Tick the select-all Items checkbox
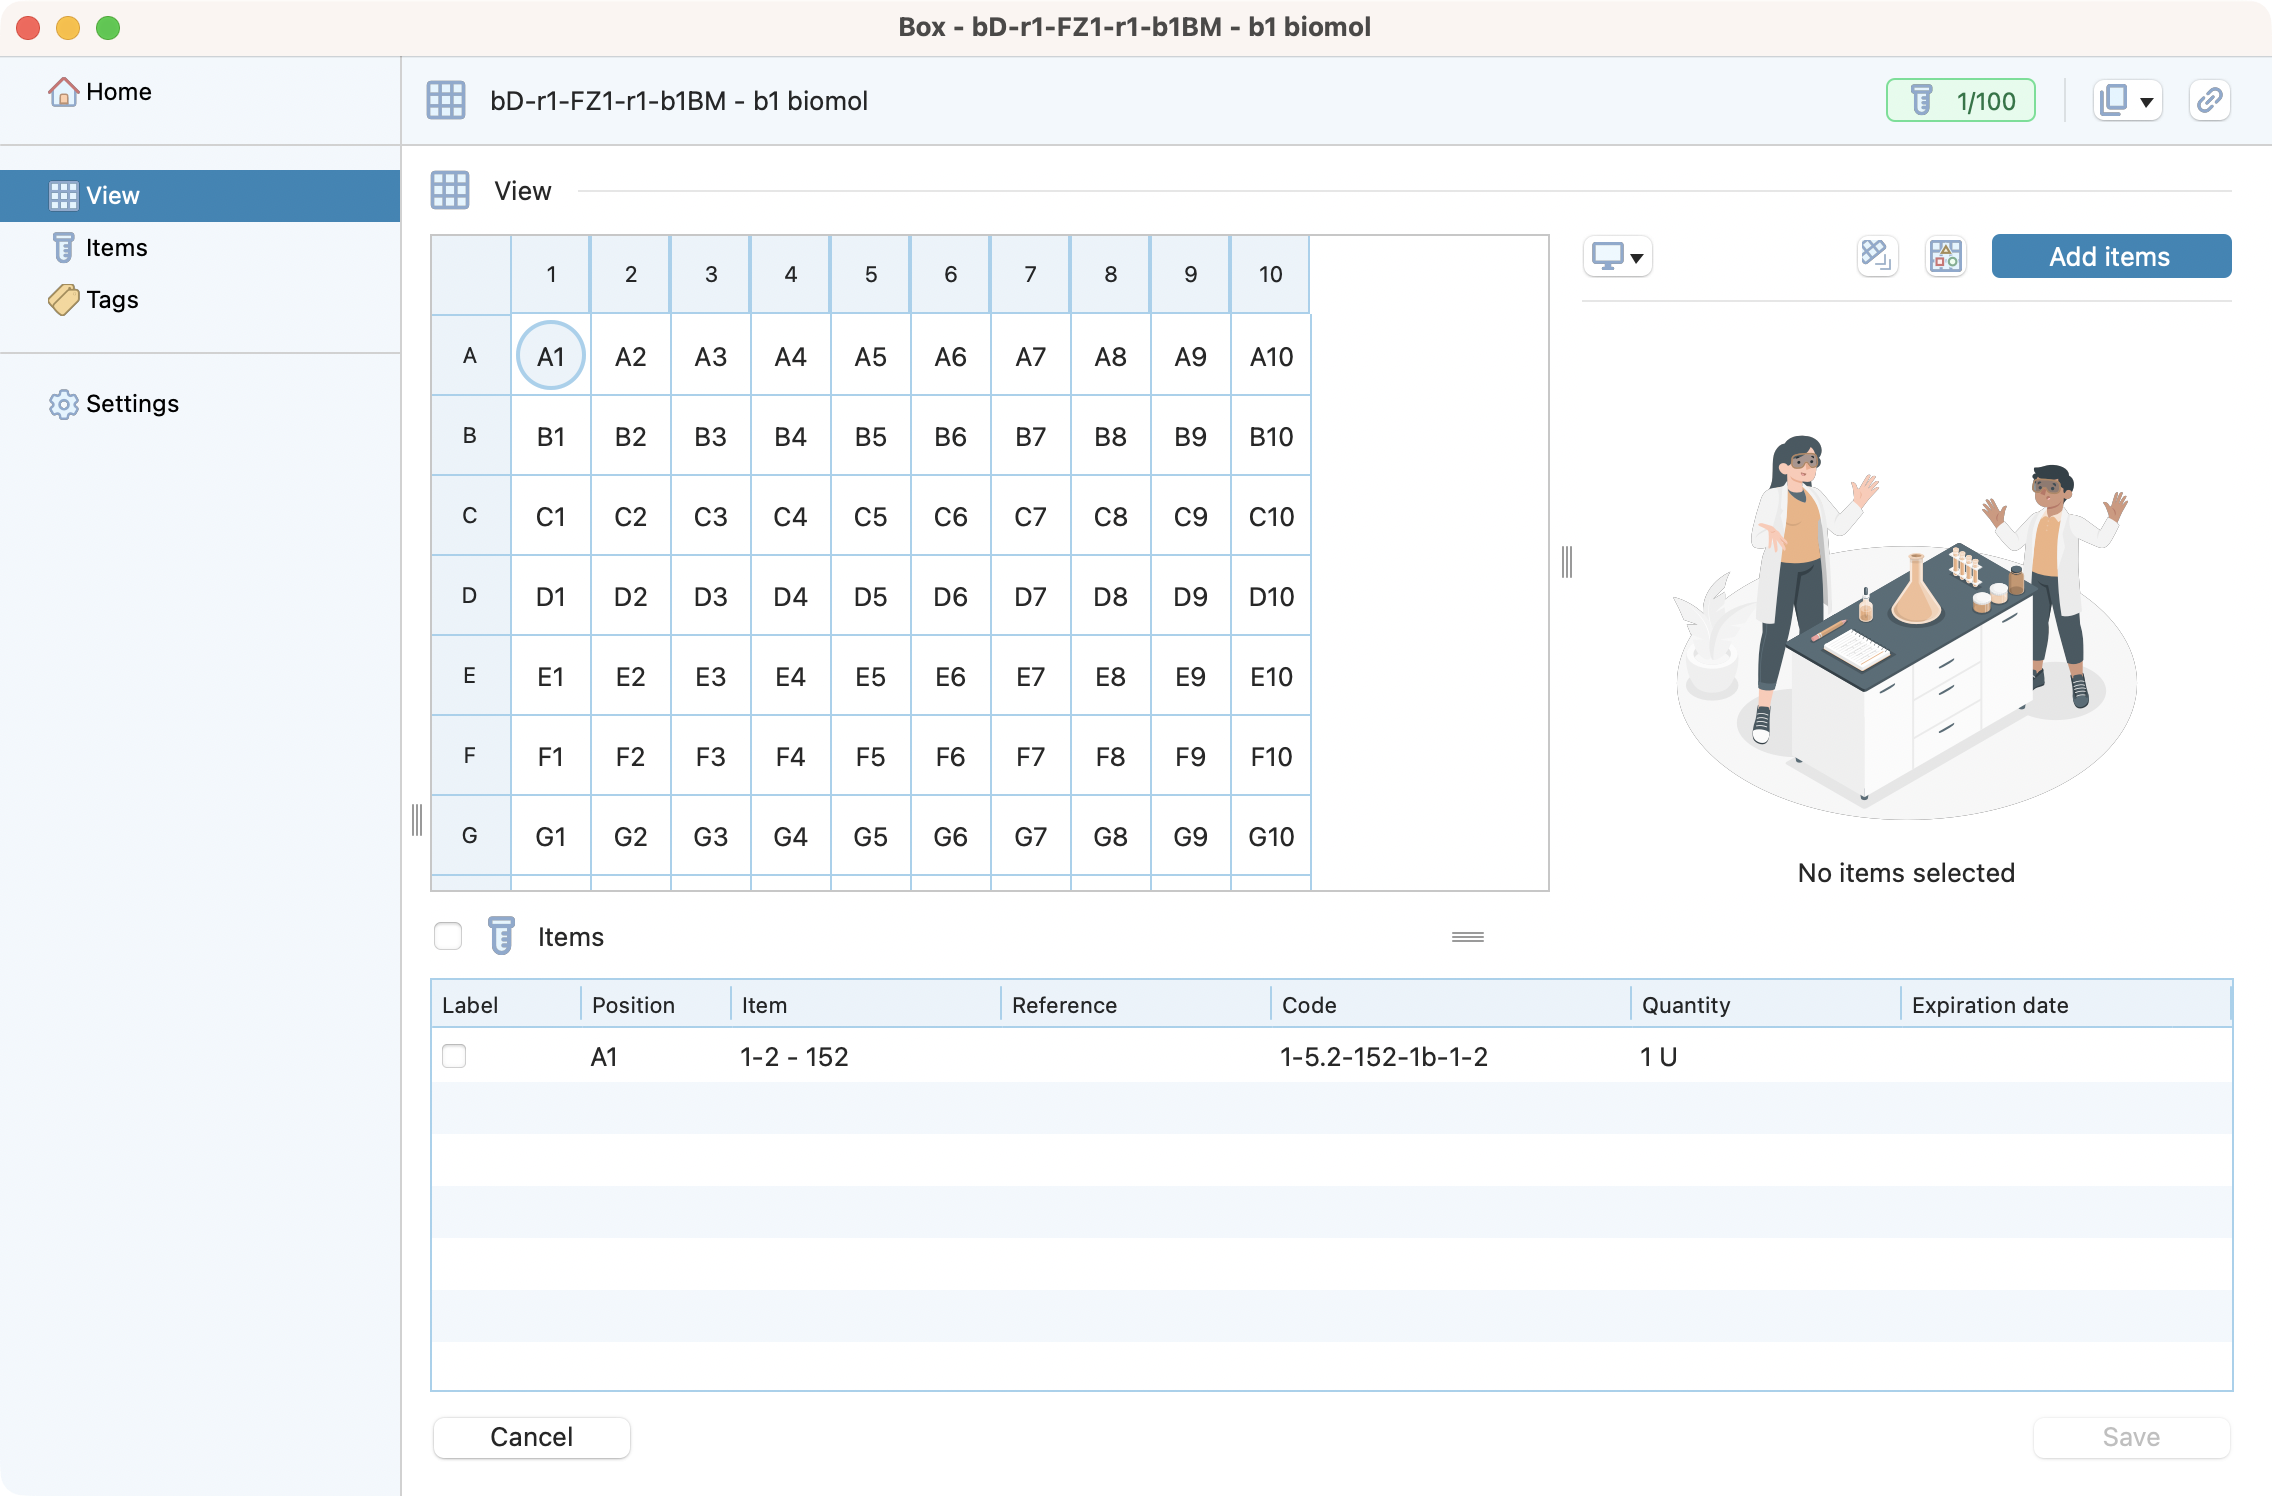 click(448, 936)
